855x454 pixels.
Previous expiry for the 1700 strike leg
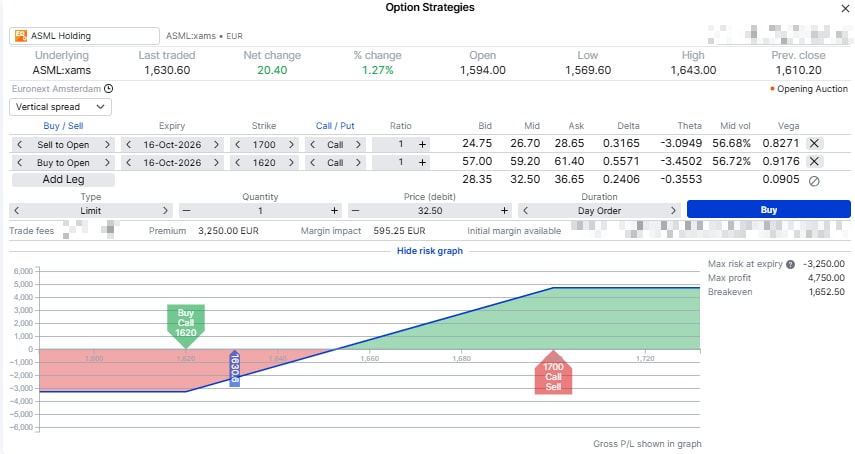(129, 144)
